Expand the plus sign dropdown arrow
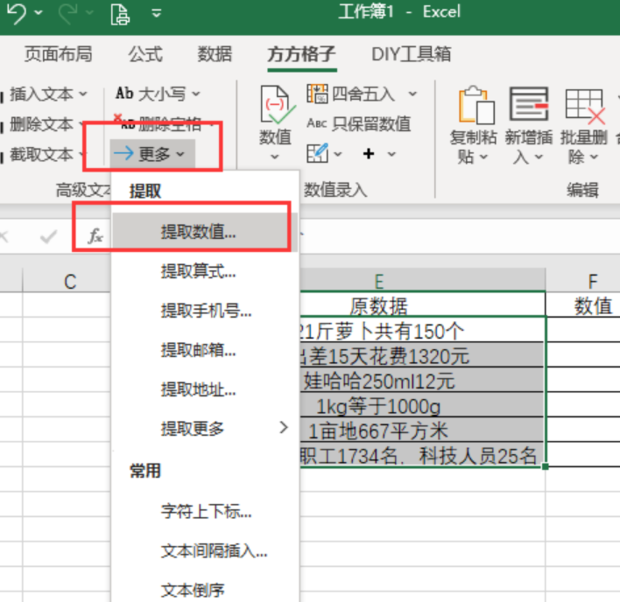 [x=391, y=154]
